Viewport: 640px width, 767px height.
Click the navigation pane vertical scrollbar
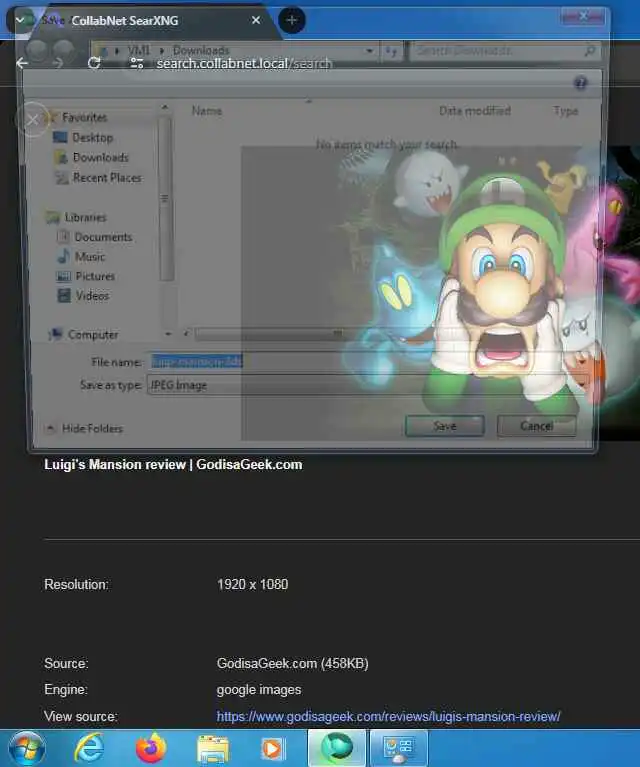coord(166,198)
